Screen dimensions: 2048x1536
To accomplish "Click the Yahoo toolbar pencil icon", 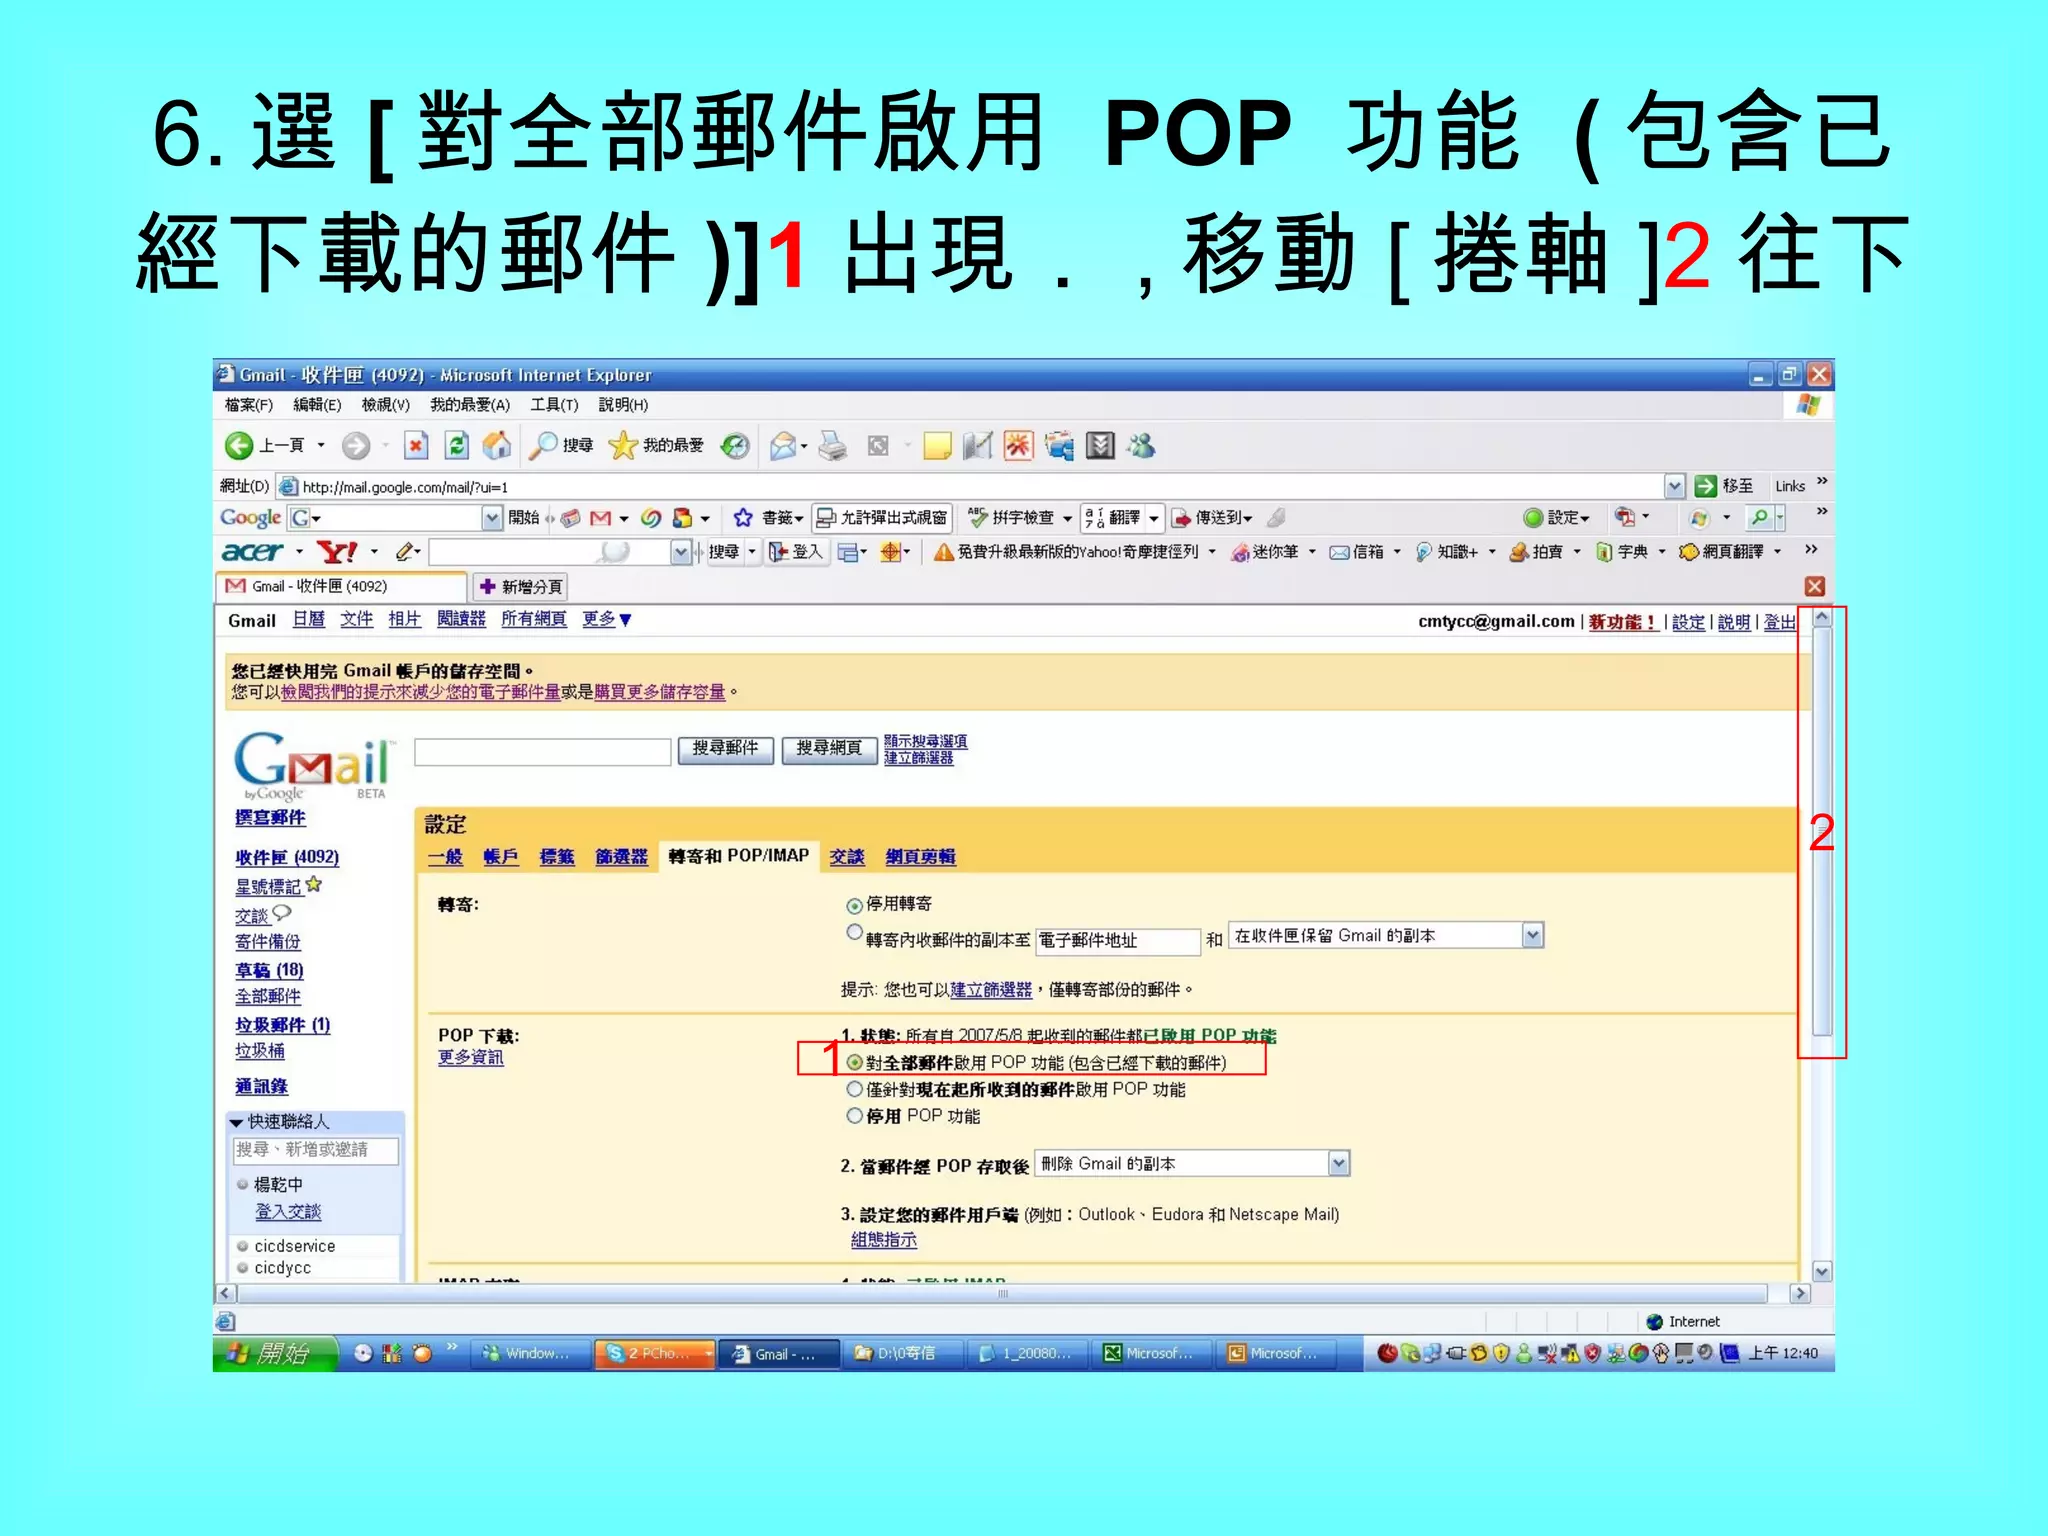I will coord(404,551).
